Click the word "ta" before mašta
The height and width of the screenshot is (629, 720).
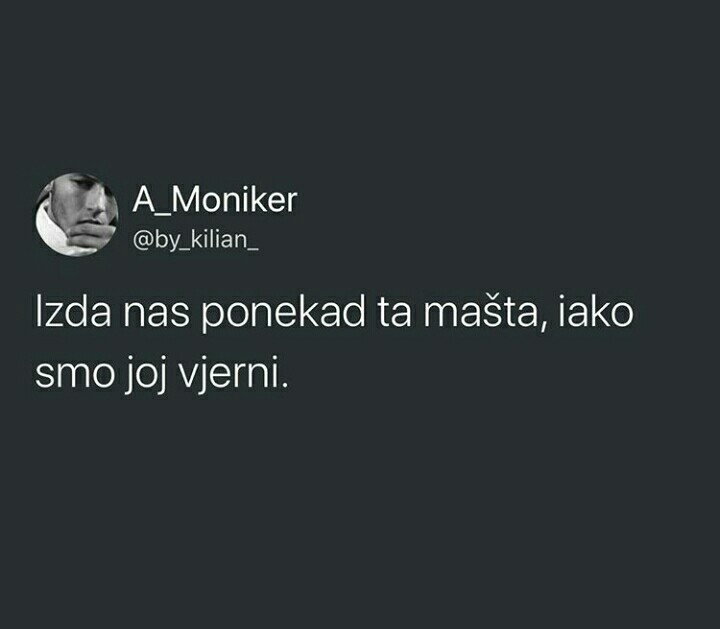point(394,313)
